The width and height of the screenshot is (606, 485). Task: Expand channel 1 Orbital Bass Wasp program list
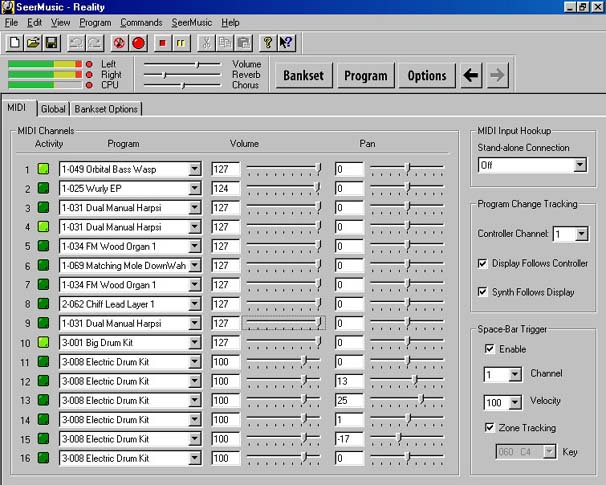pyautogui.click(x=195, y=169)
